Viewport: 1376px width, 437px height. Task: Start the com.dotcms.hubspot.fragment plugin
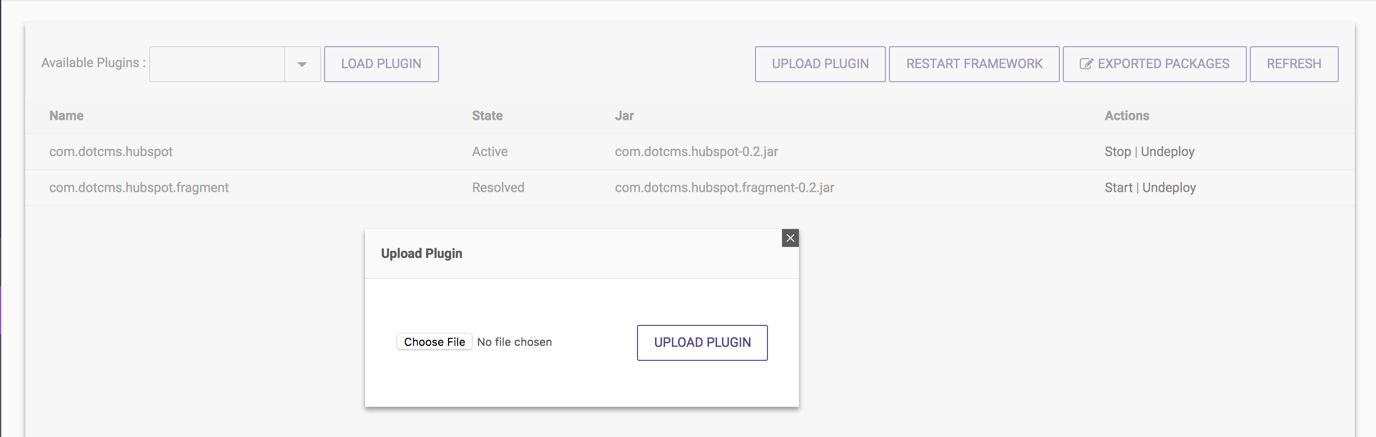[x=1118, y=188]
